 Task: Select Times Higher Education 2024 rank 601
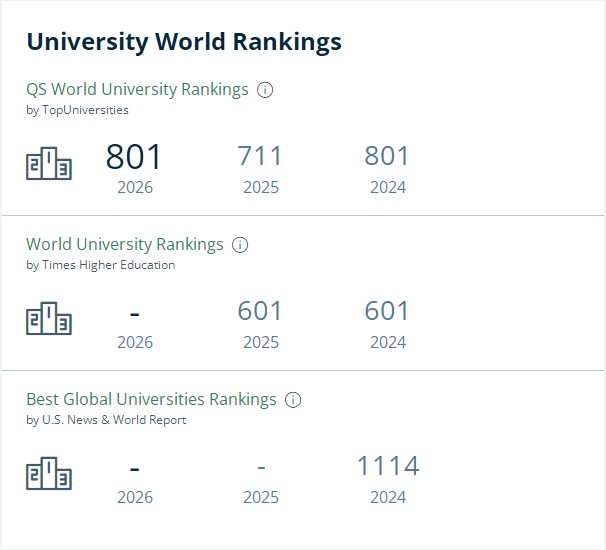pos(386,311)
